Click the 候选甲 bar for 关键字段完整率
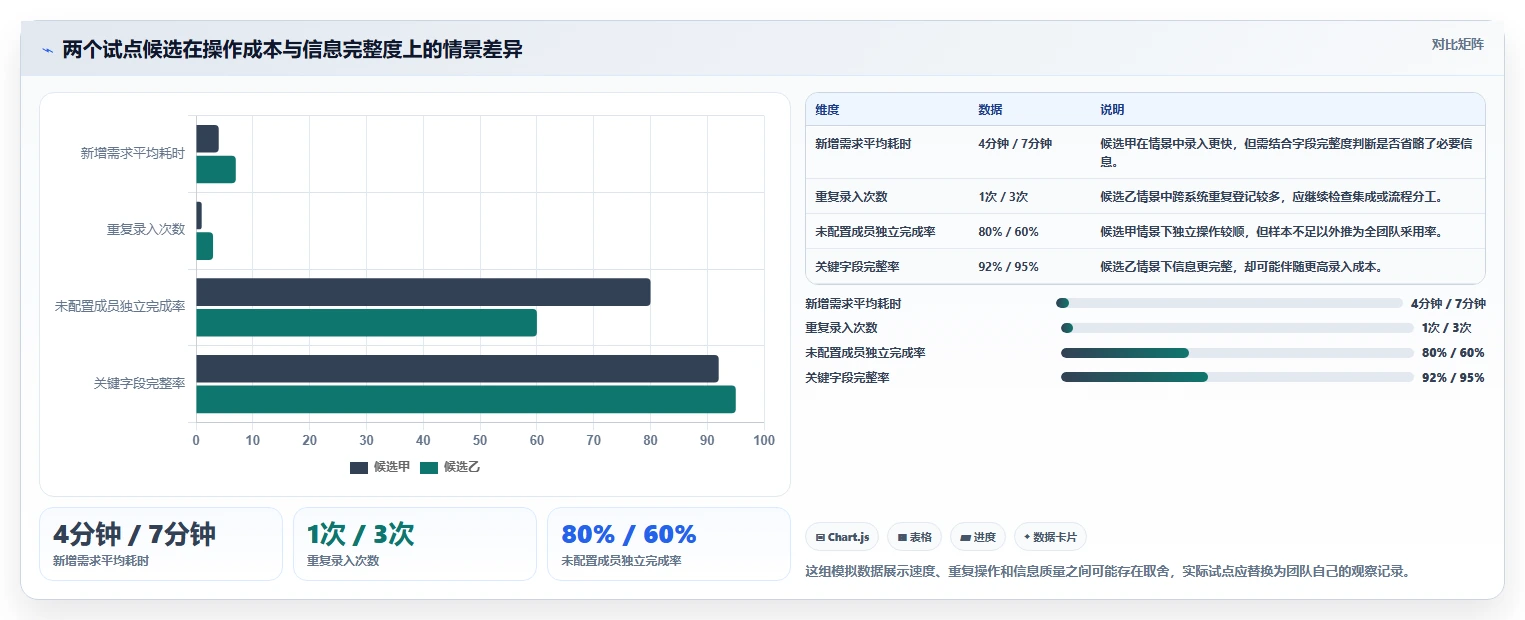Screen dimensions: 1525x620 point(457,369)
